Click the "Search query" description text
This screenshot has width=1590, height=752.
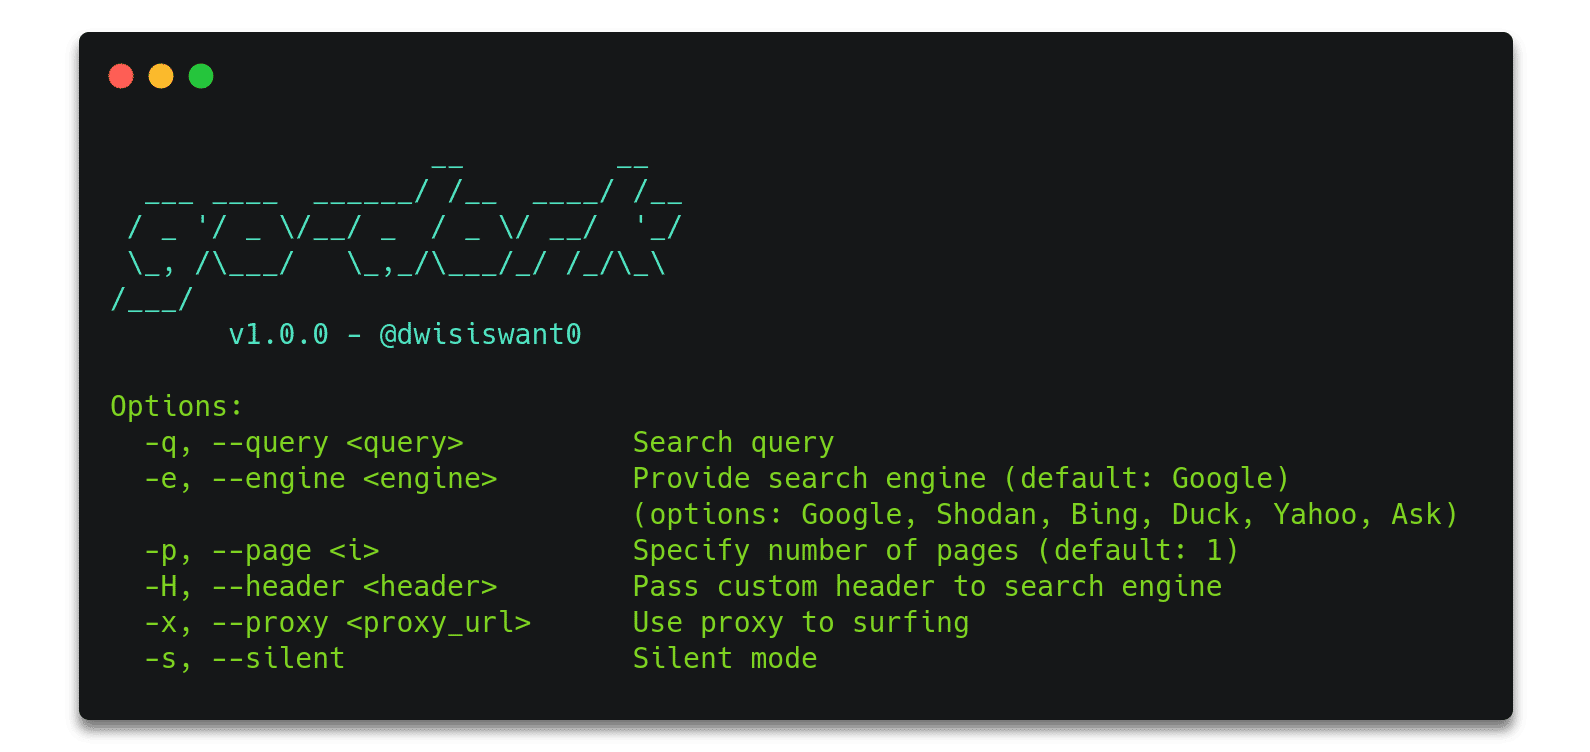(x=733, y=442)
